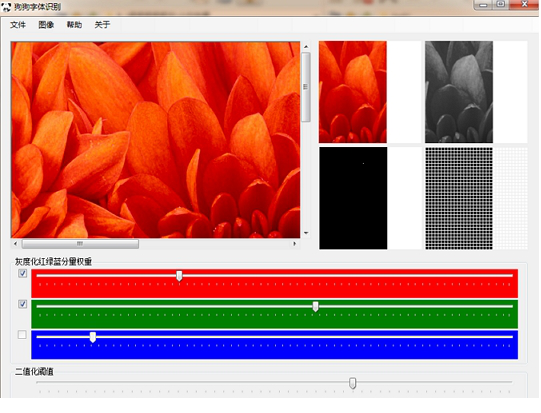The height and width of the screenshot is (413, 541).
Task: Select the grayscale flower preview thumbnail
Action: pos(459,92)
